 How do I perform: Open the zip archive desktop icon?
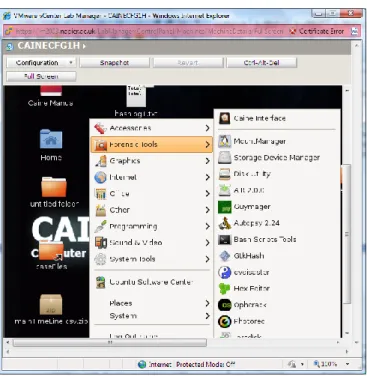51,305
